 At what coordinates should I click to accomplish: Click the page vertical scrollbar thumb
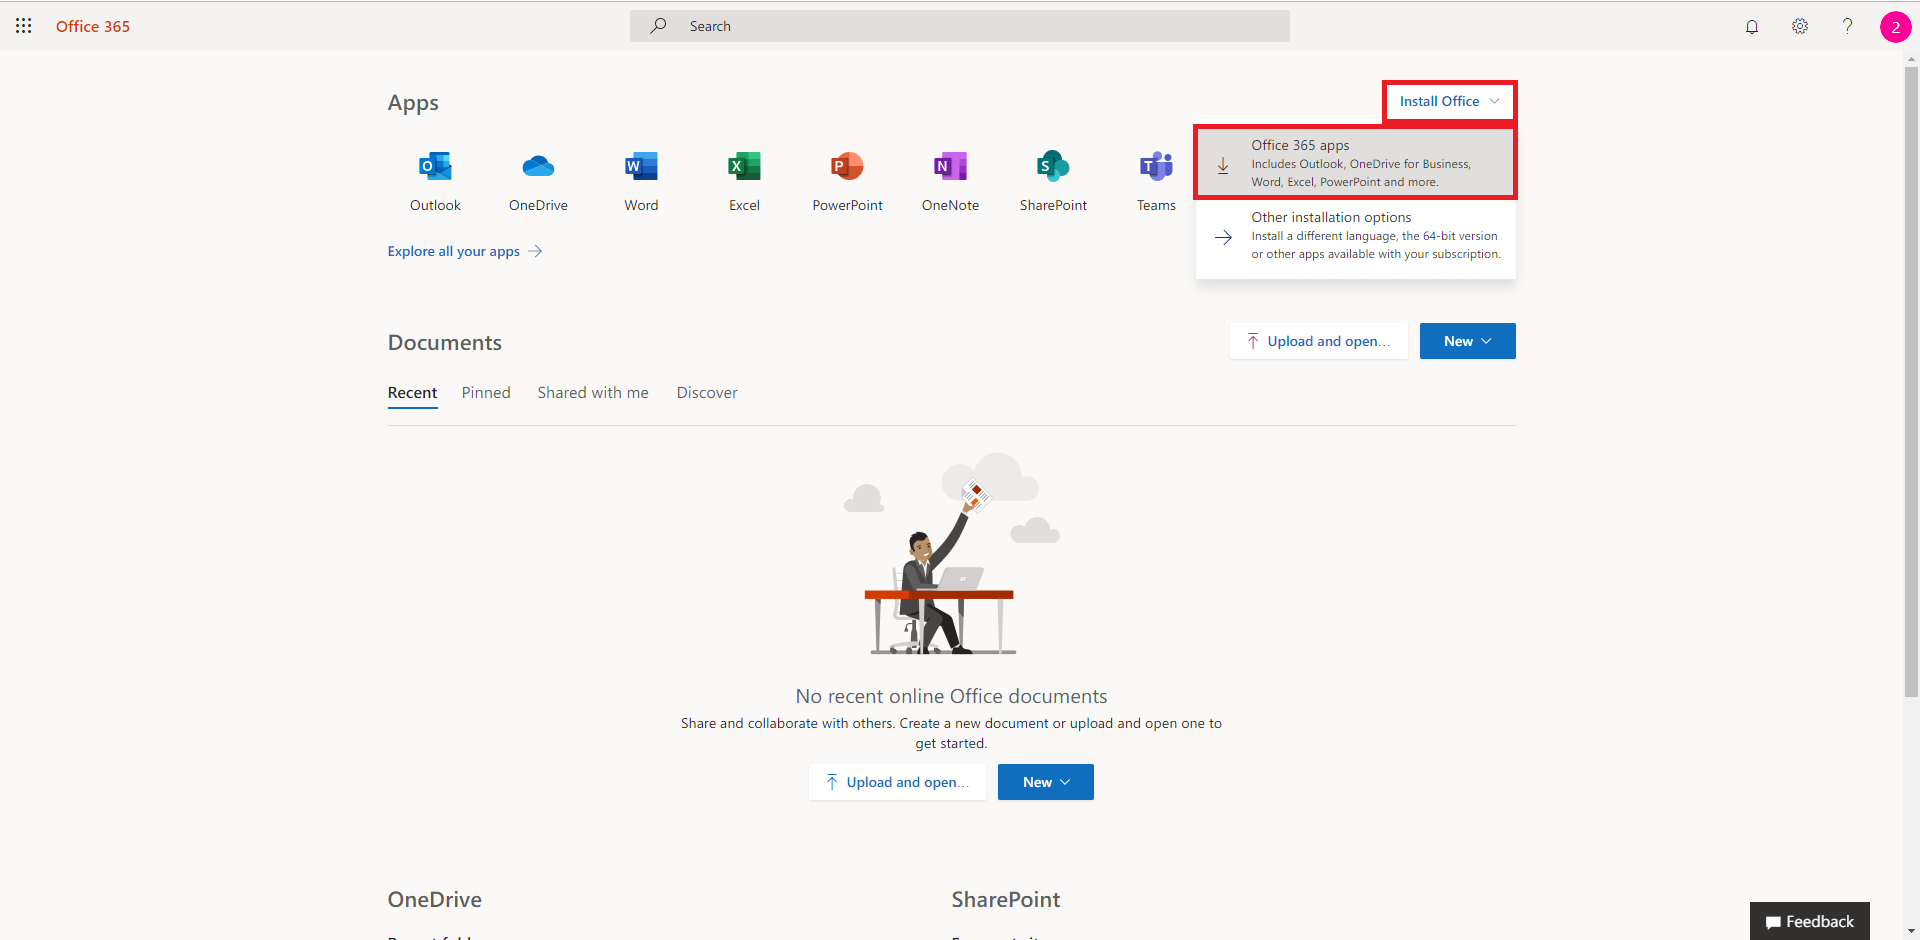pos(1911,380)
